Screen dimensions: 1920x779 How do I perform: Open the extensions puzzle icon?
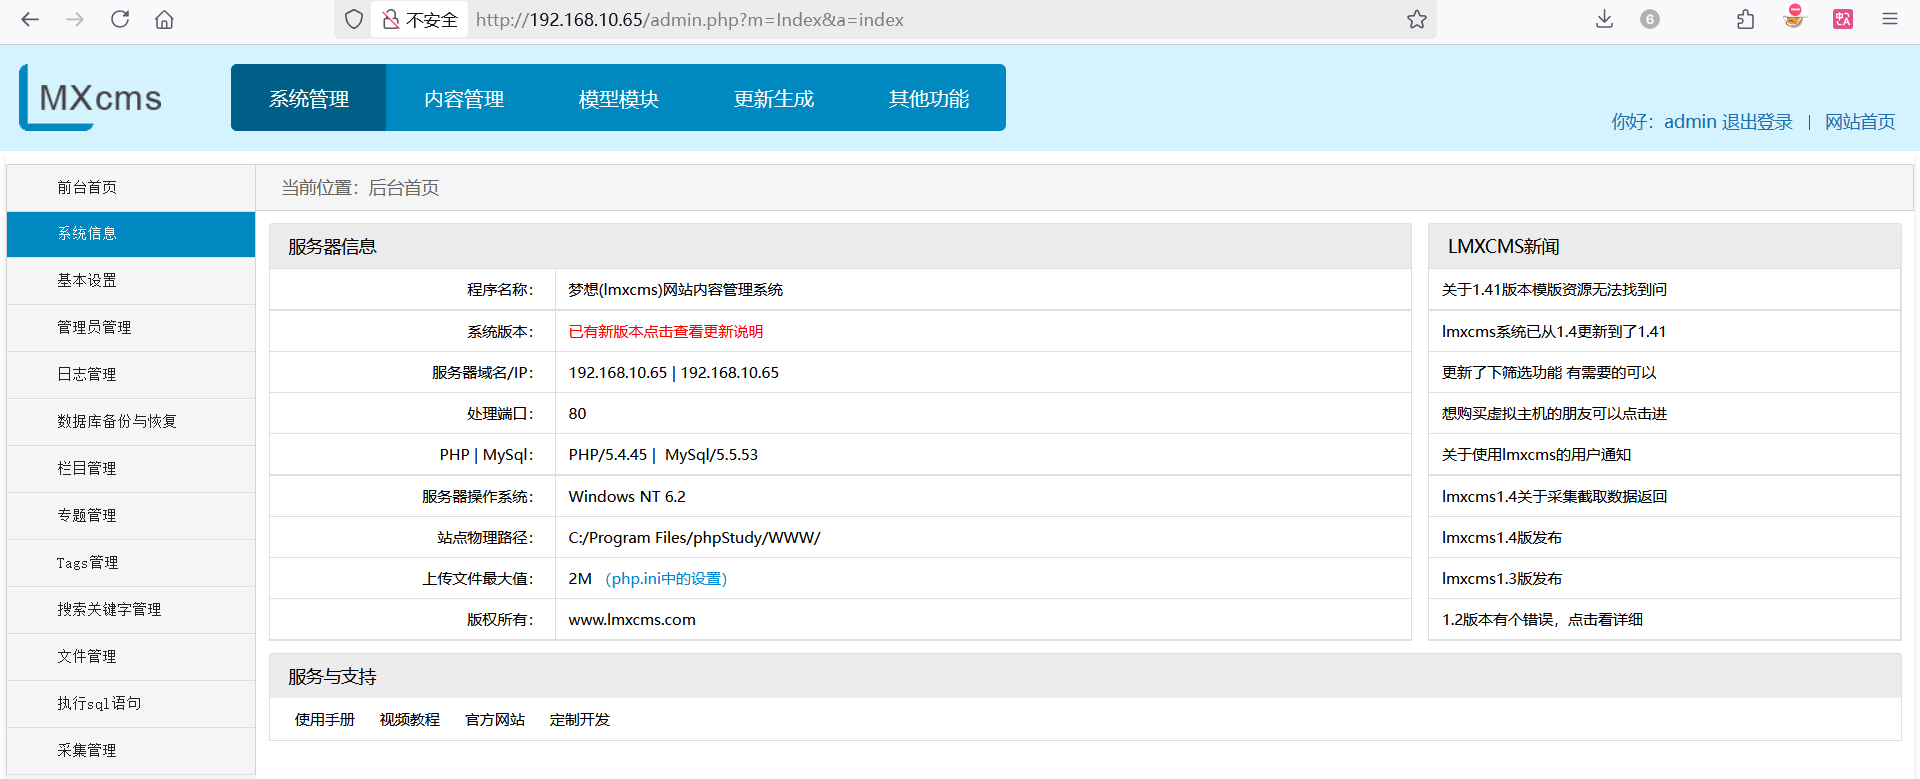[1745, 19]
